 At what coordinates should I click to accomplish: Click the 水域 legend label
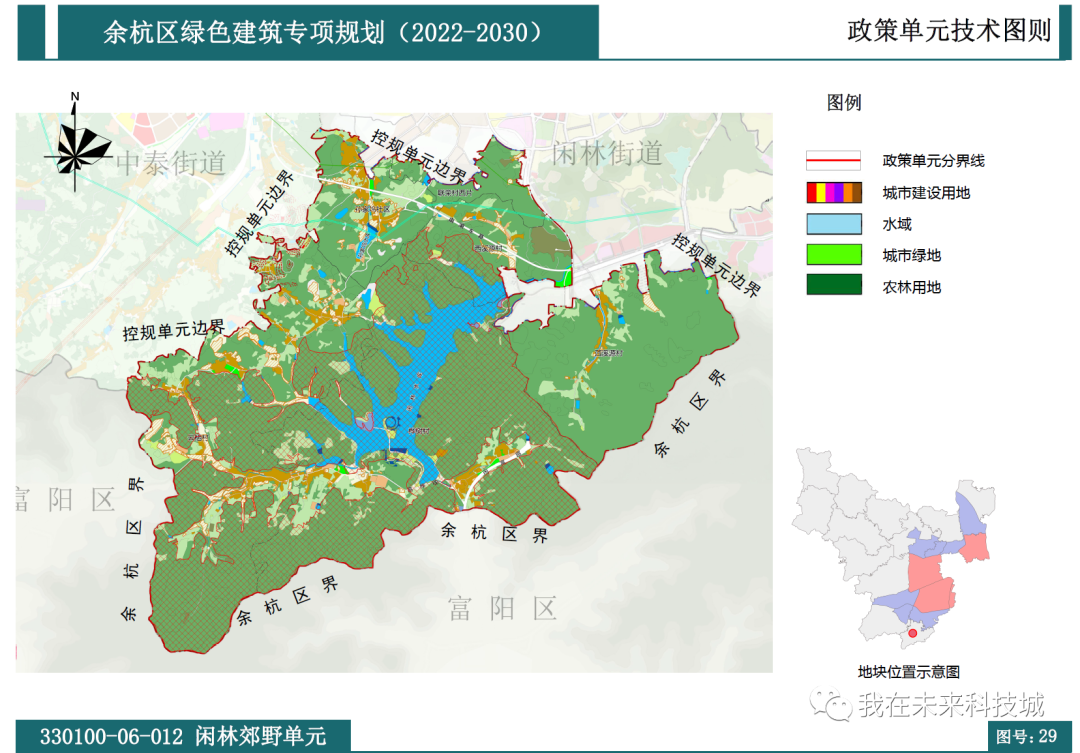tap(897, 224)
